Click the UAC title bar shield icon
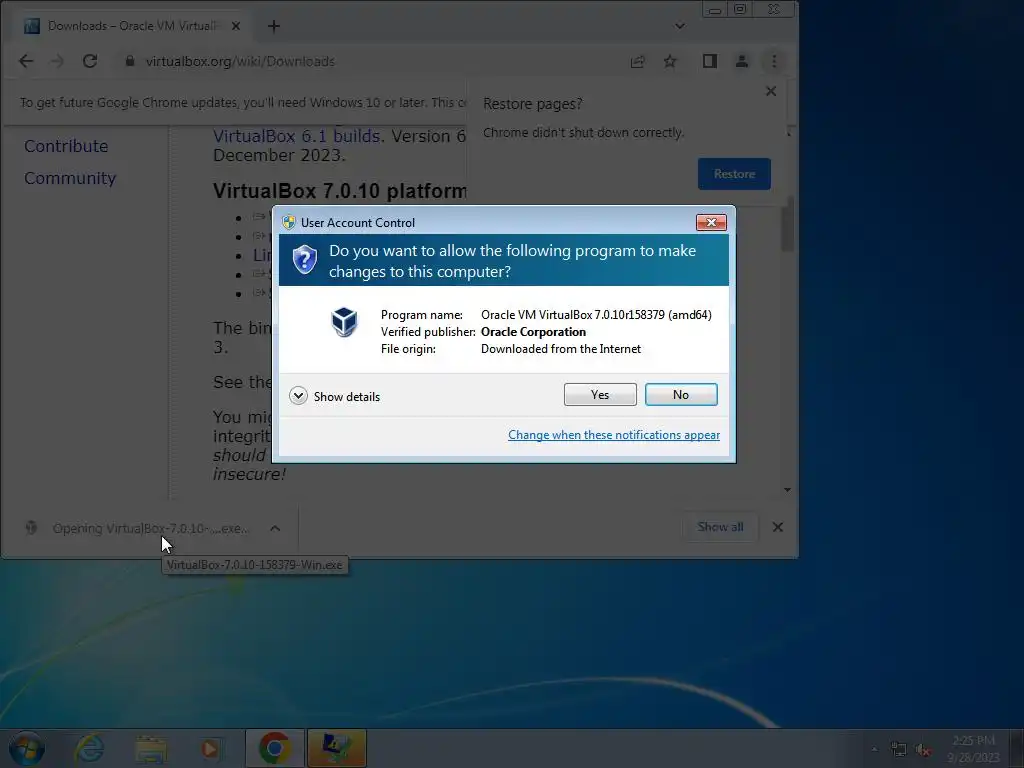Screen dimensions: 1024x768 tap(289, 222)
